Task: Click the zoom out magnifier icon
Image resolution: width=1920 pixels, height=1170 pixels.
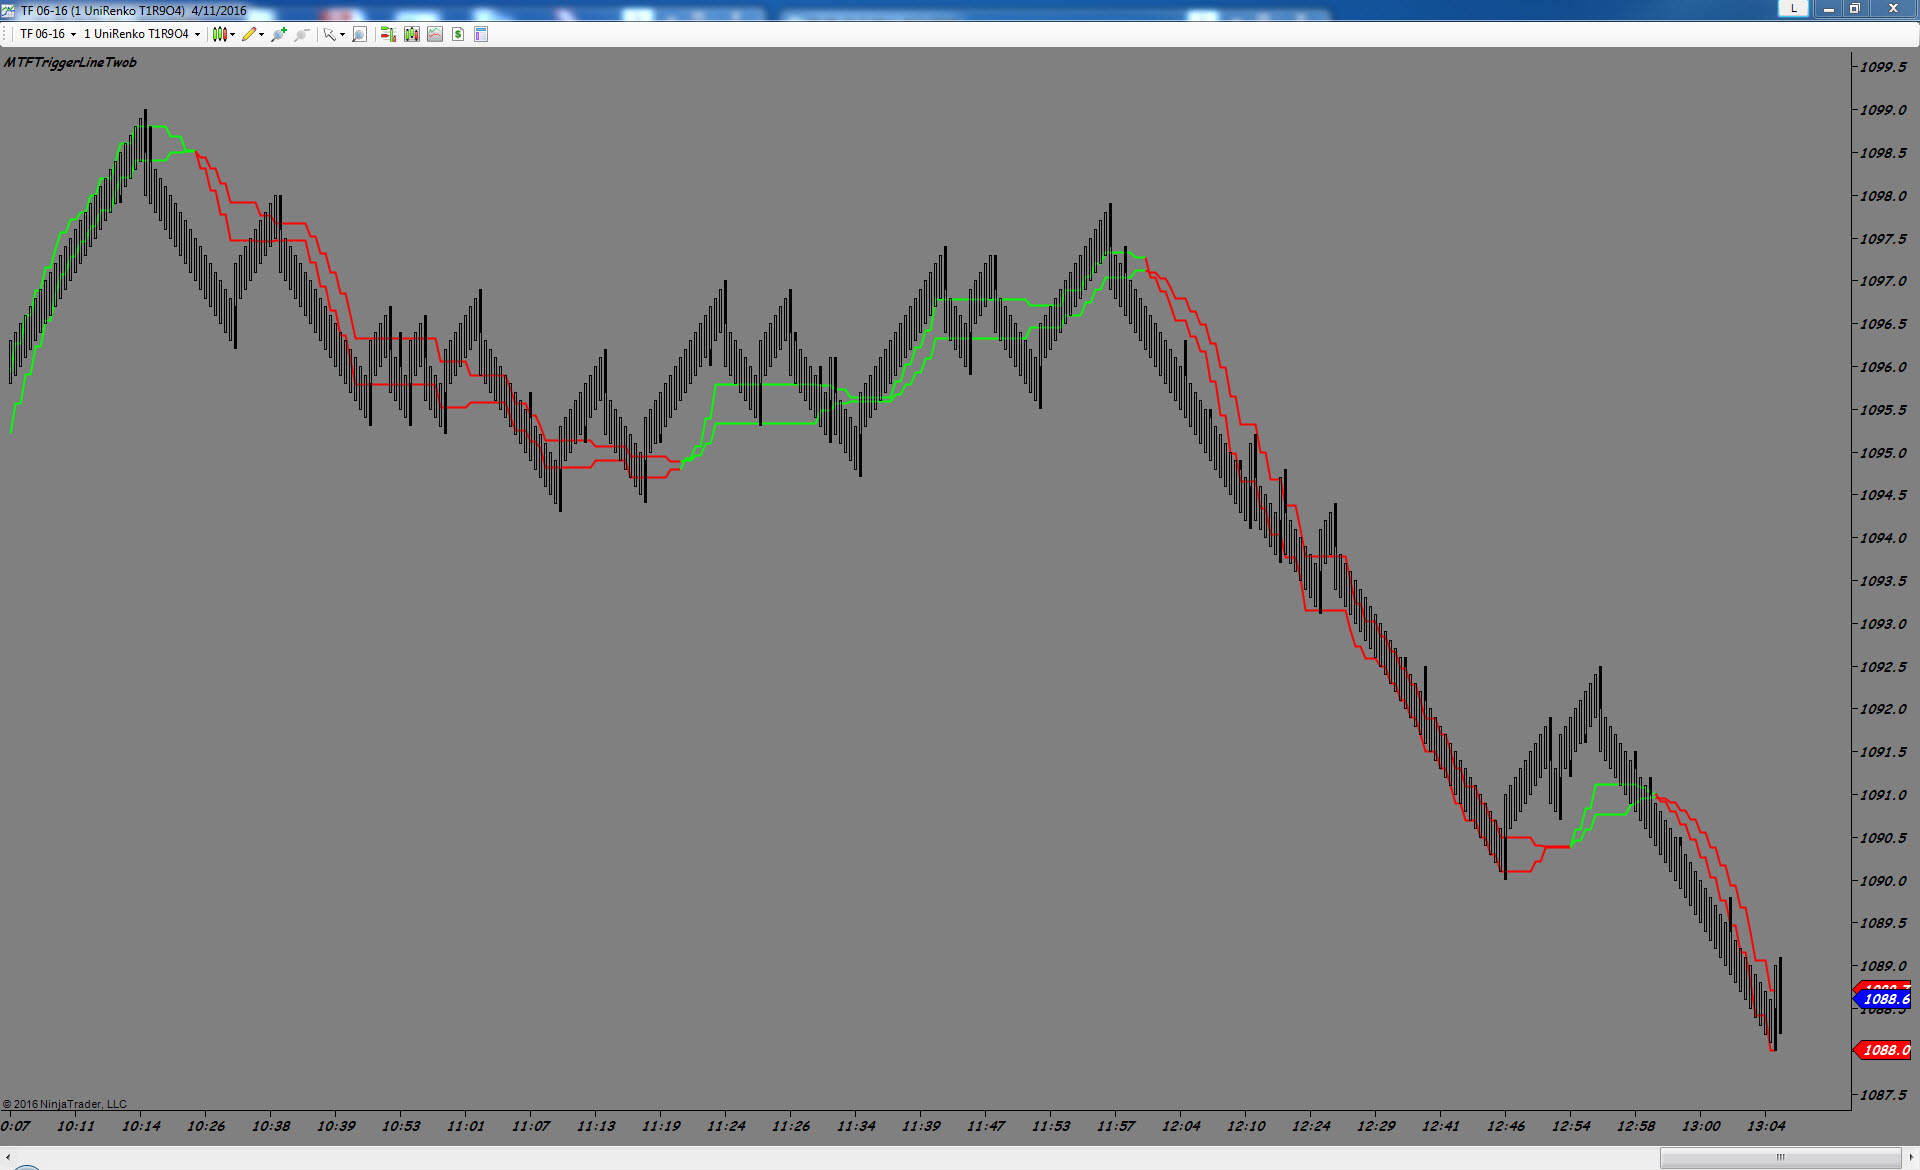Action: [301, 34]
